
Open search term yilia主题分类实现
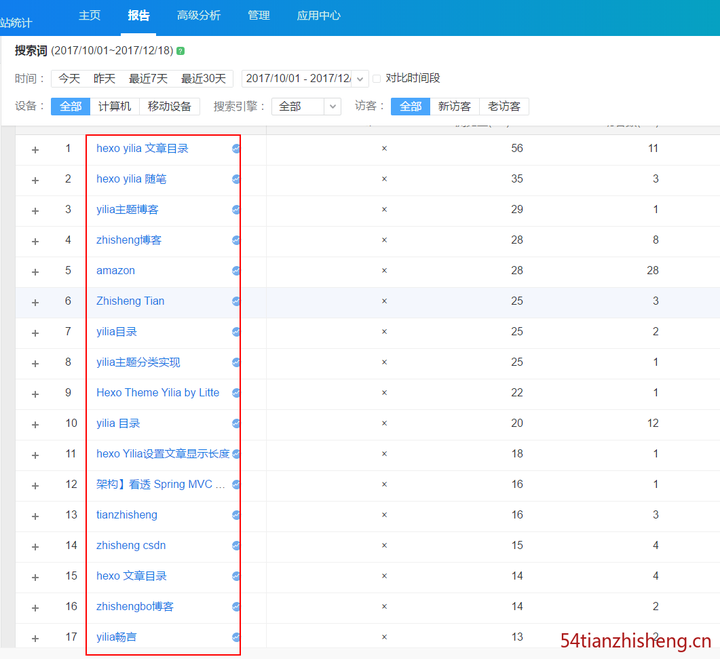tap(138, 362)
